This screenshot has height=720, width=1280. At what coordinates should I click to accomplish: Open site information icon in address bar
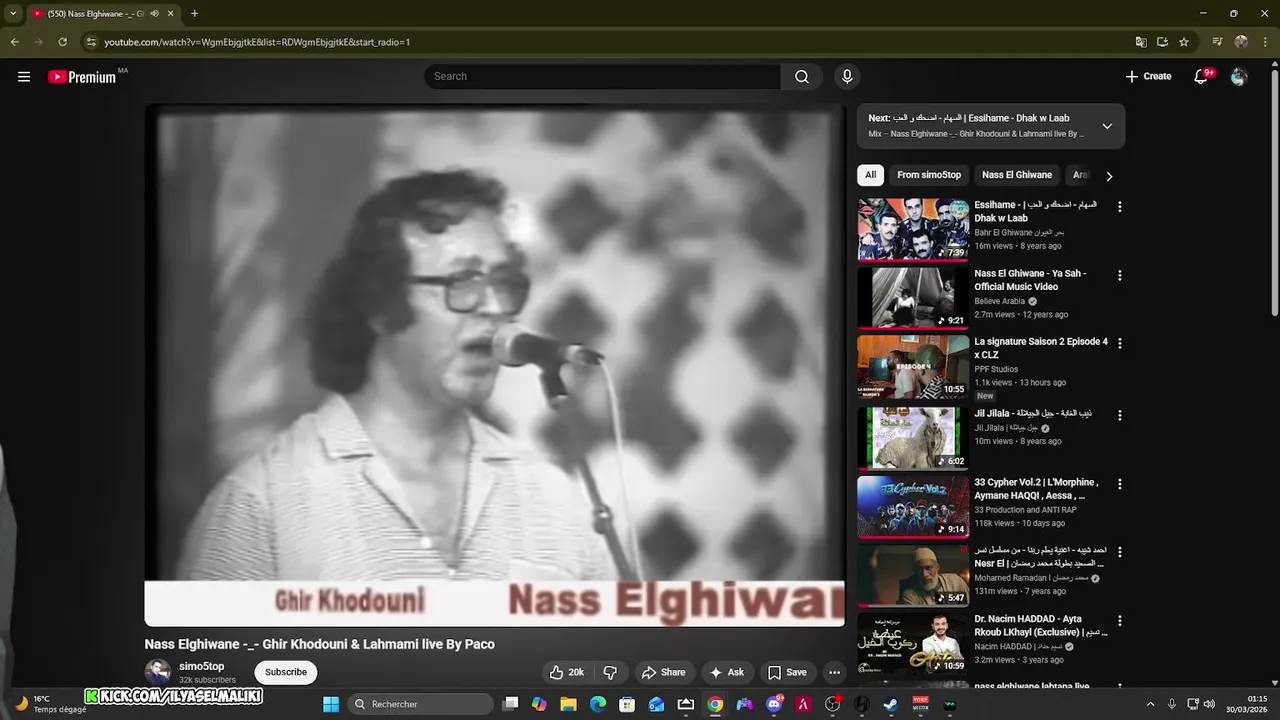pyautogui.click(x=91, y=42)
